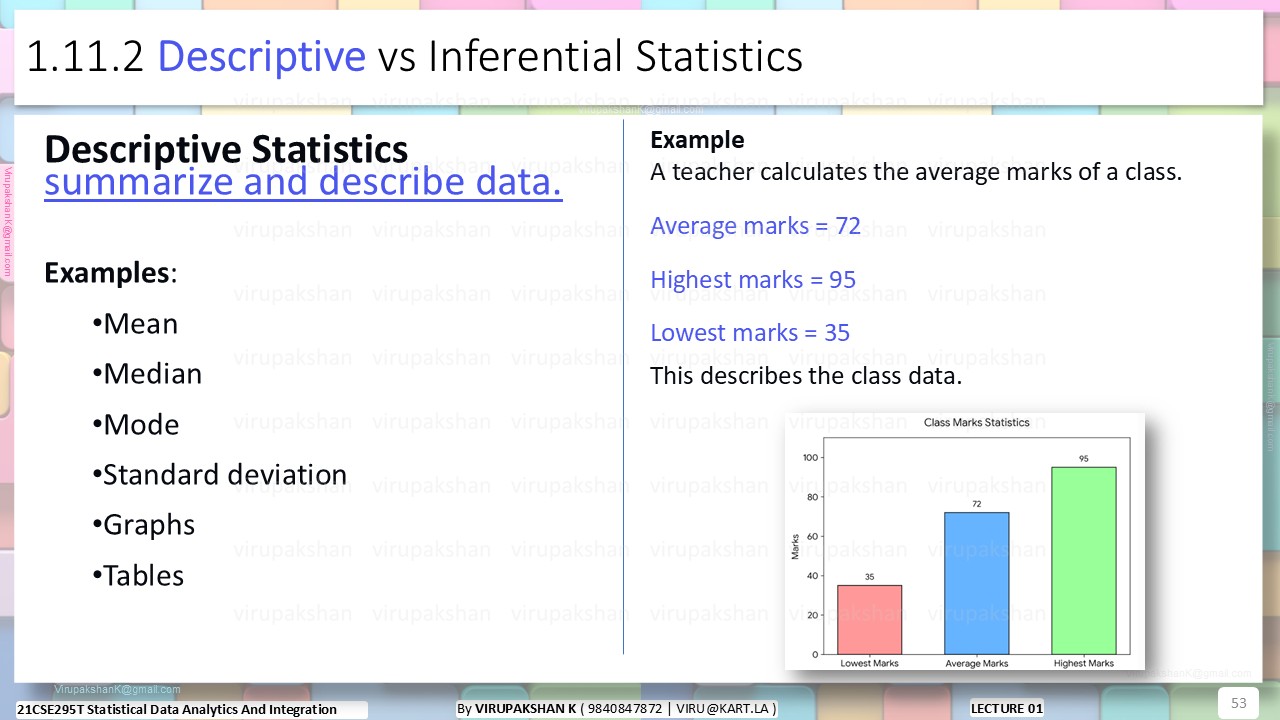1280x720 pixels.
Task: Click the 'Highest marks = 95' line
Action: click(x=753, y=279)
